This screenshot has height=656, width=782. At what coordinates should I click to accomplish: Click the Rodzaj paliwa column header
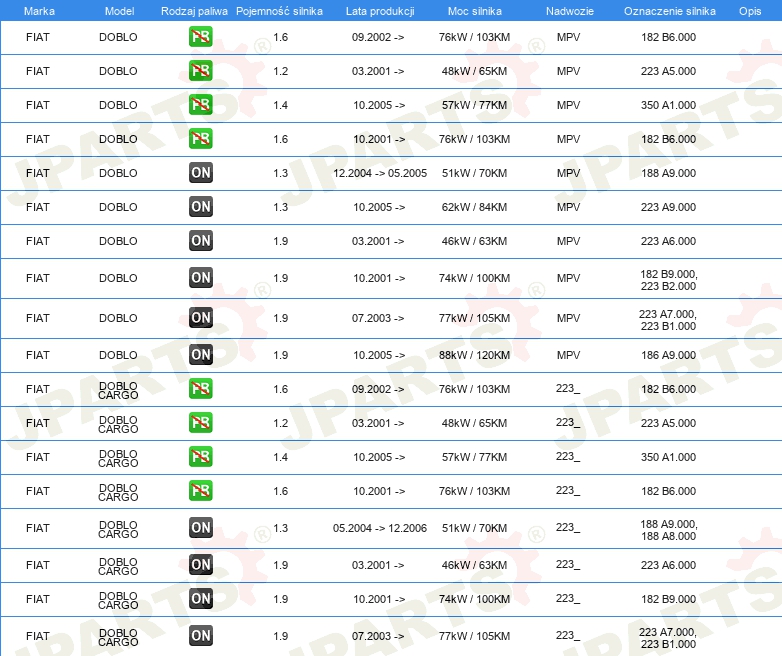(x=194, y=11)
